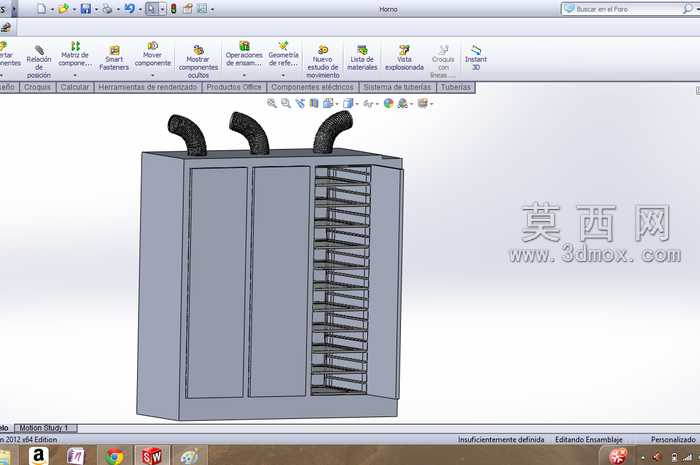Switch to the Calcular tab
700x465 pixels.
pos(75,87)
